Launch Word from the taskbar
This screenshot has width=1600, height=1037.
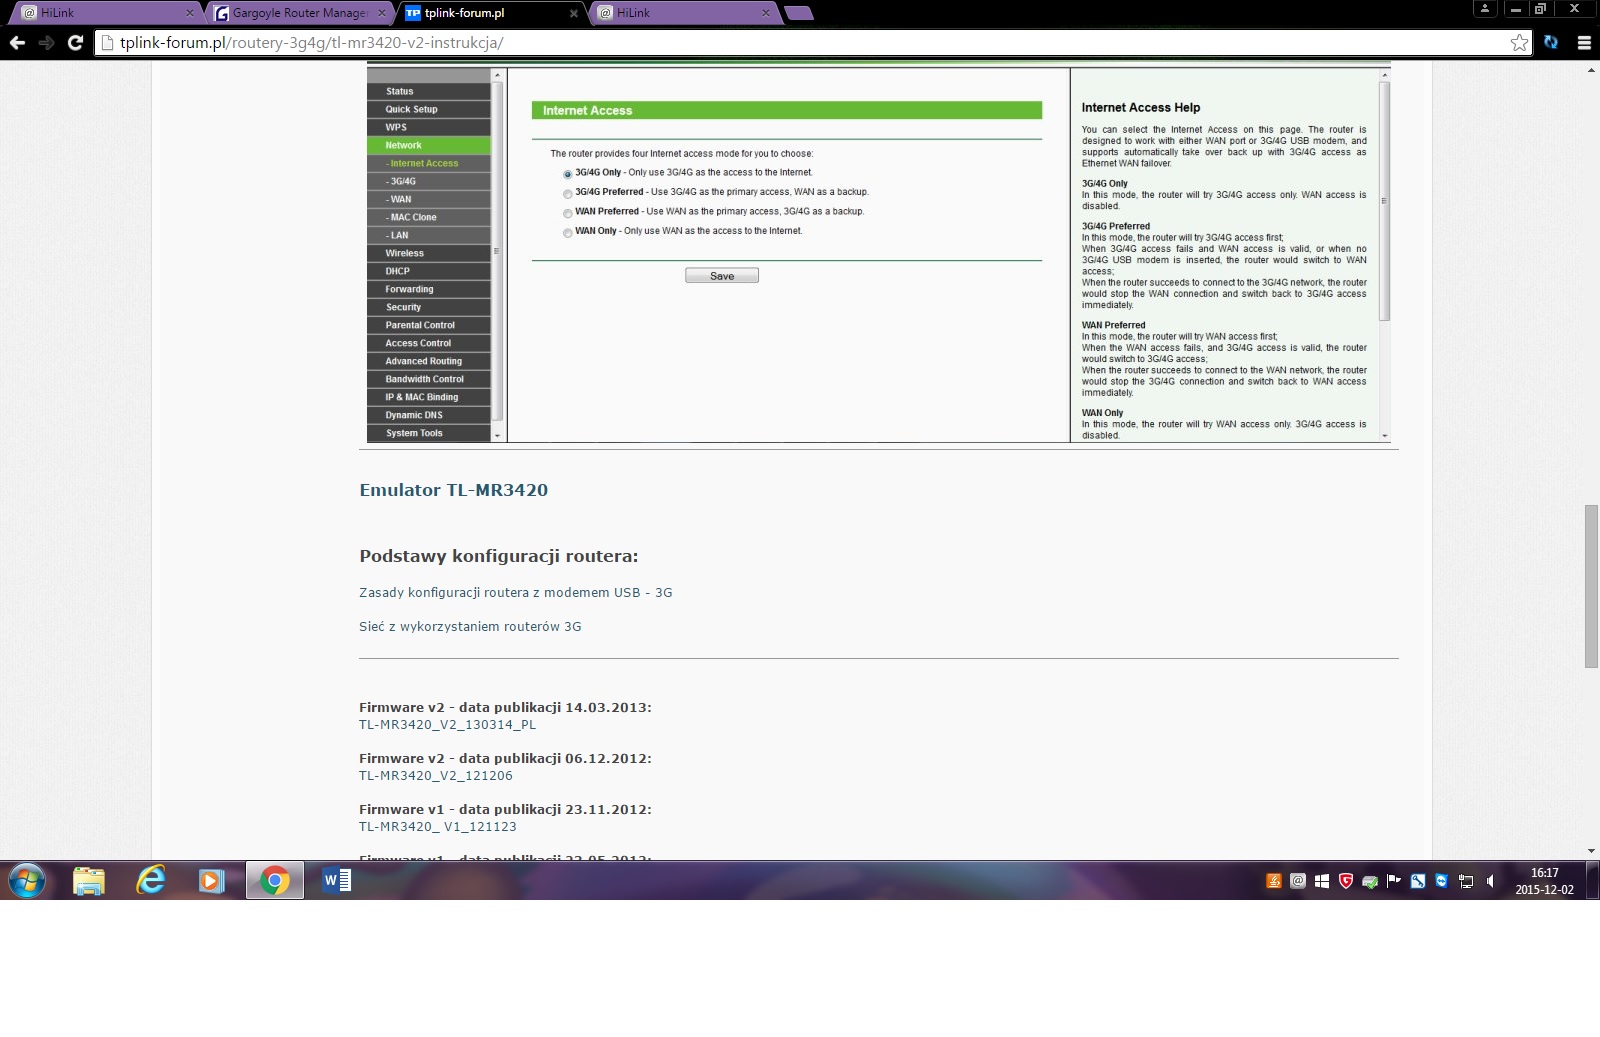coord(337,880)
